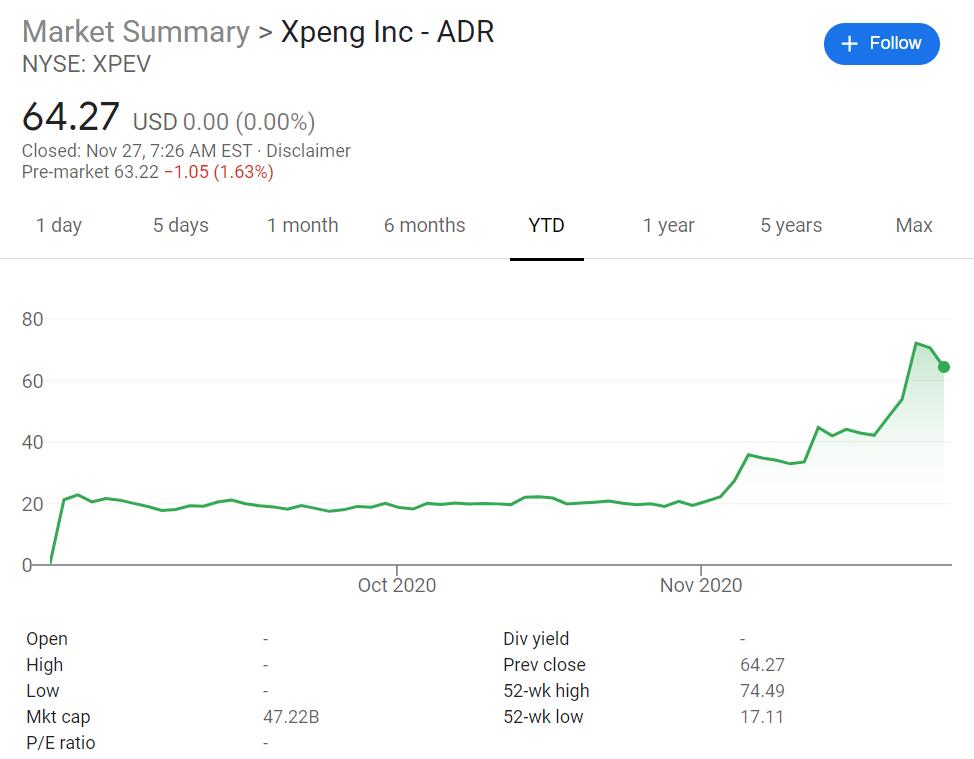This screenshot has height=759, width=974.
Task: Open the 5 years chart view
Action: [x=790, y=225]
